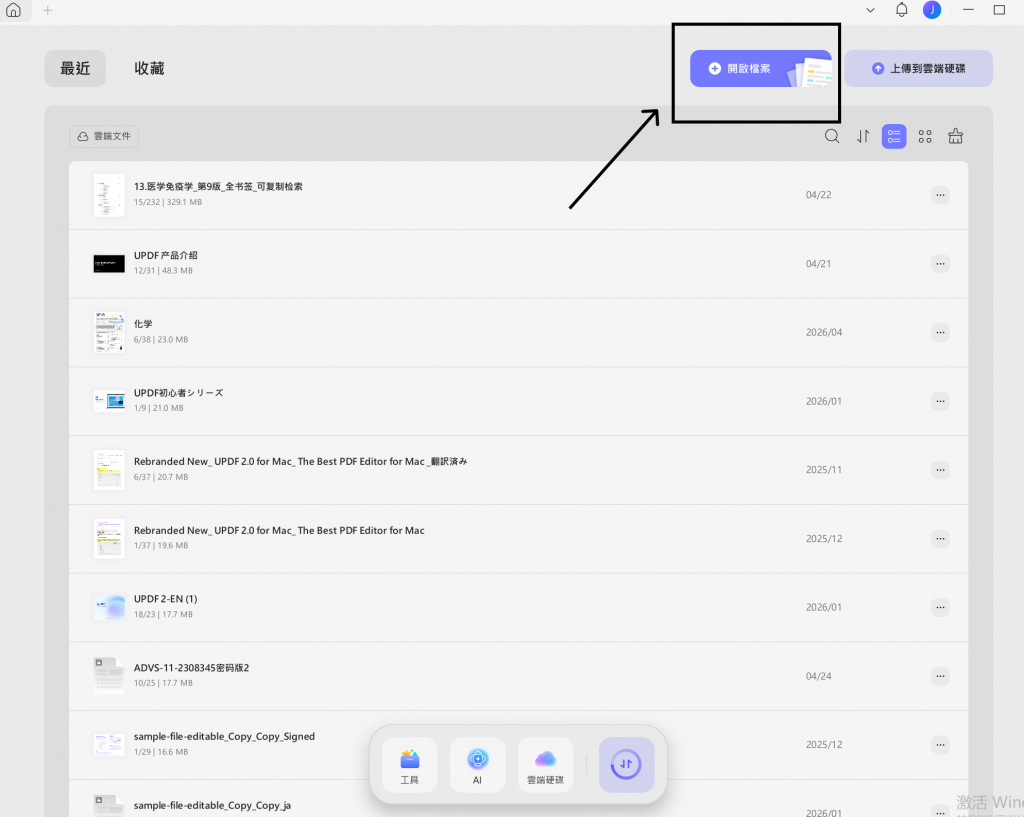Screen dimensions: 1024x817
Task: Click 上傳到雲端硬碟 button
Action: [918, 69]
